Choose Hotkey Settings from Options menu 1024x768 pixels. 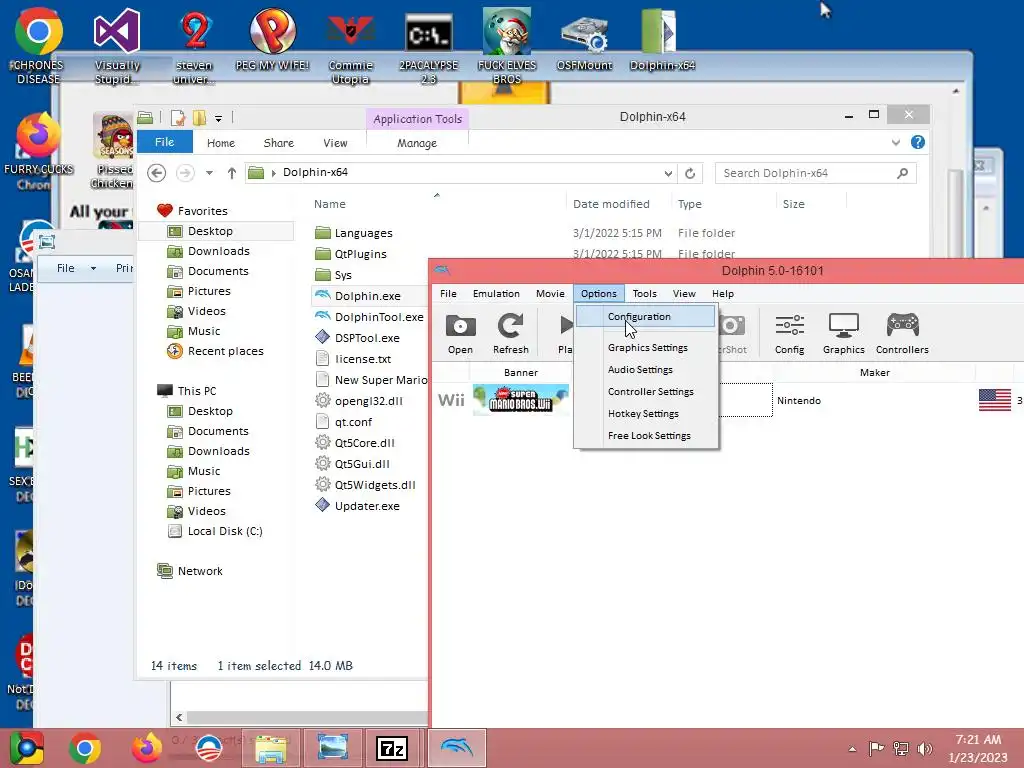(x=646, y=413)
